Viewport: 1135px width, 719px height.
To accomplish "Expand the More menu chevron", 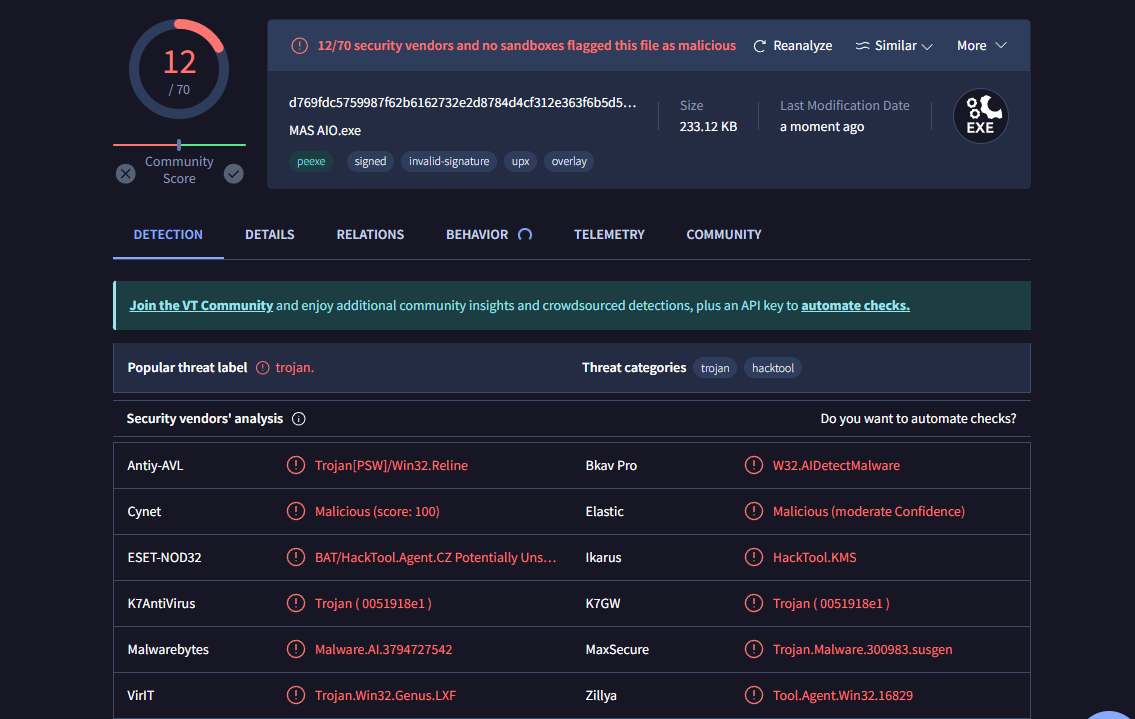I will 1001,46.
